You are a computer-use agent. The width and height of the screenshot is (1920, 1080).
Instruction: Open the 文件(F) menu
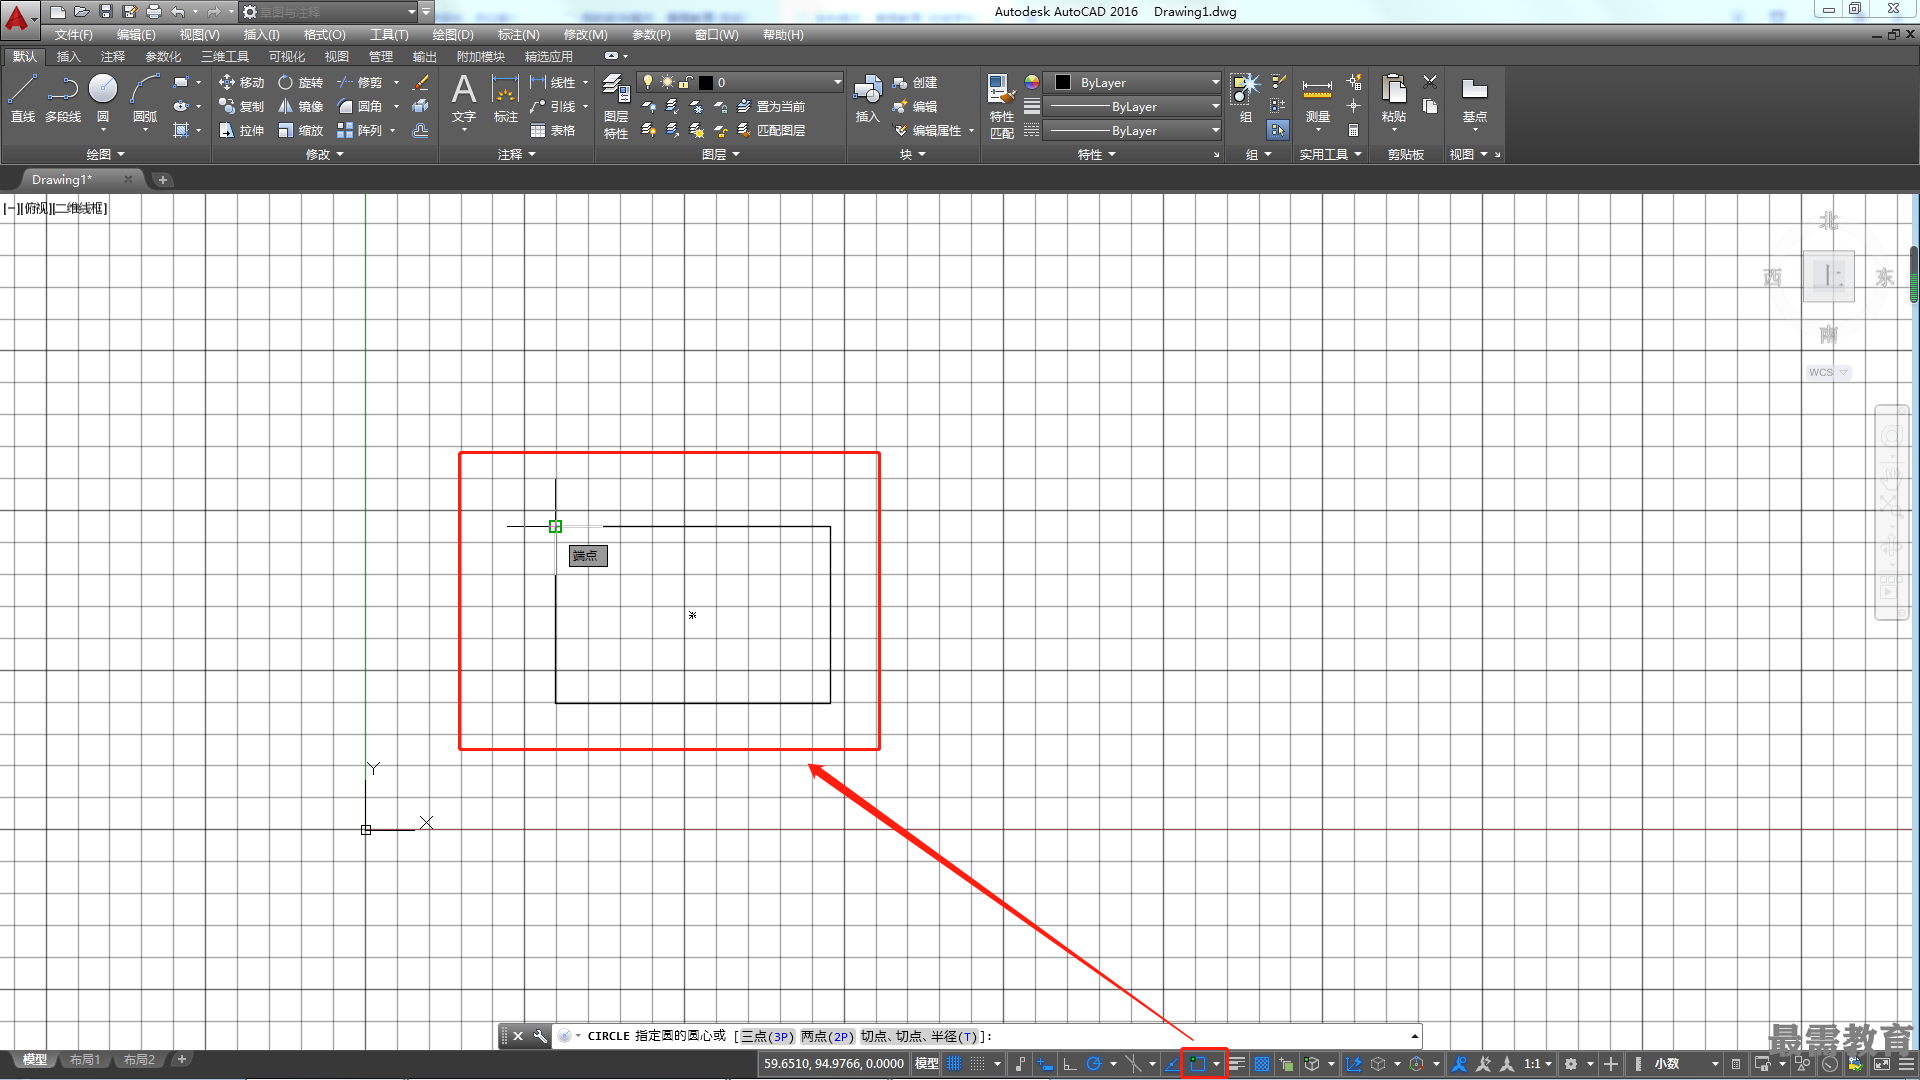[73, 35]
